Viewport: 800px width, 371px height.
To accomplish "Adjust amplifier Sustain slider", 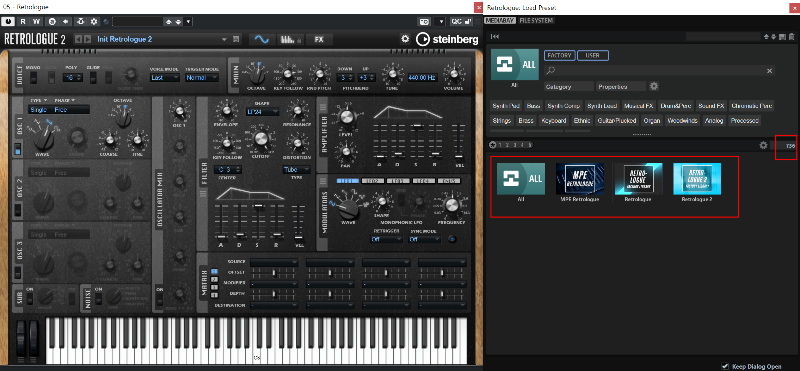I will click(x=417, y=125).
